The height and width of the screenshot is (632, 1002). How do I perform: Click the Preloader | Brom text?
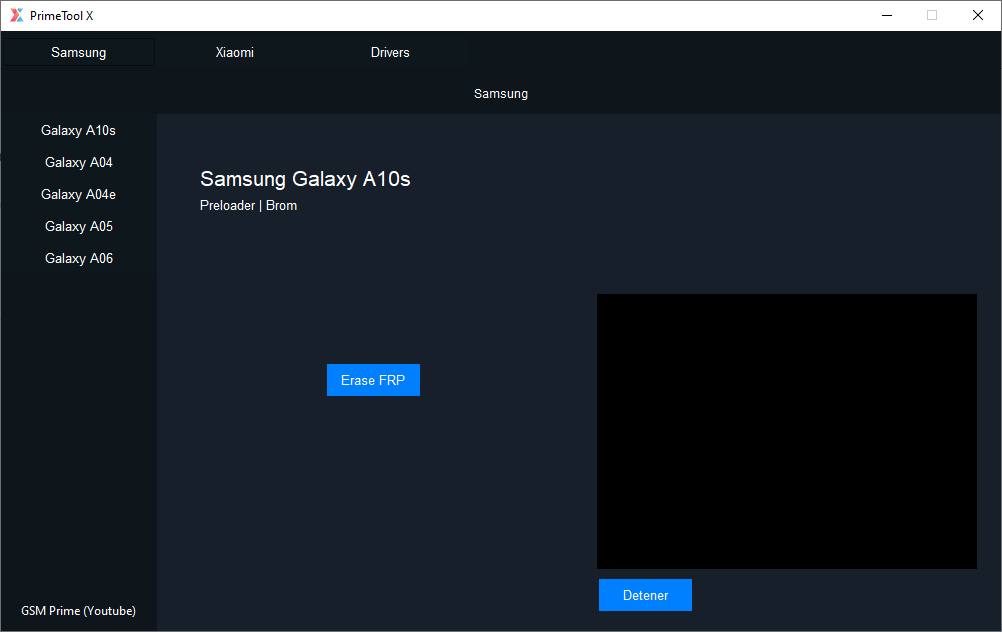[249, 206]
